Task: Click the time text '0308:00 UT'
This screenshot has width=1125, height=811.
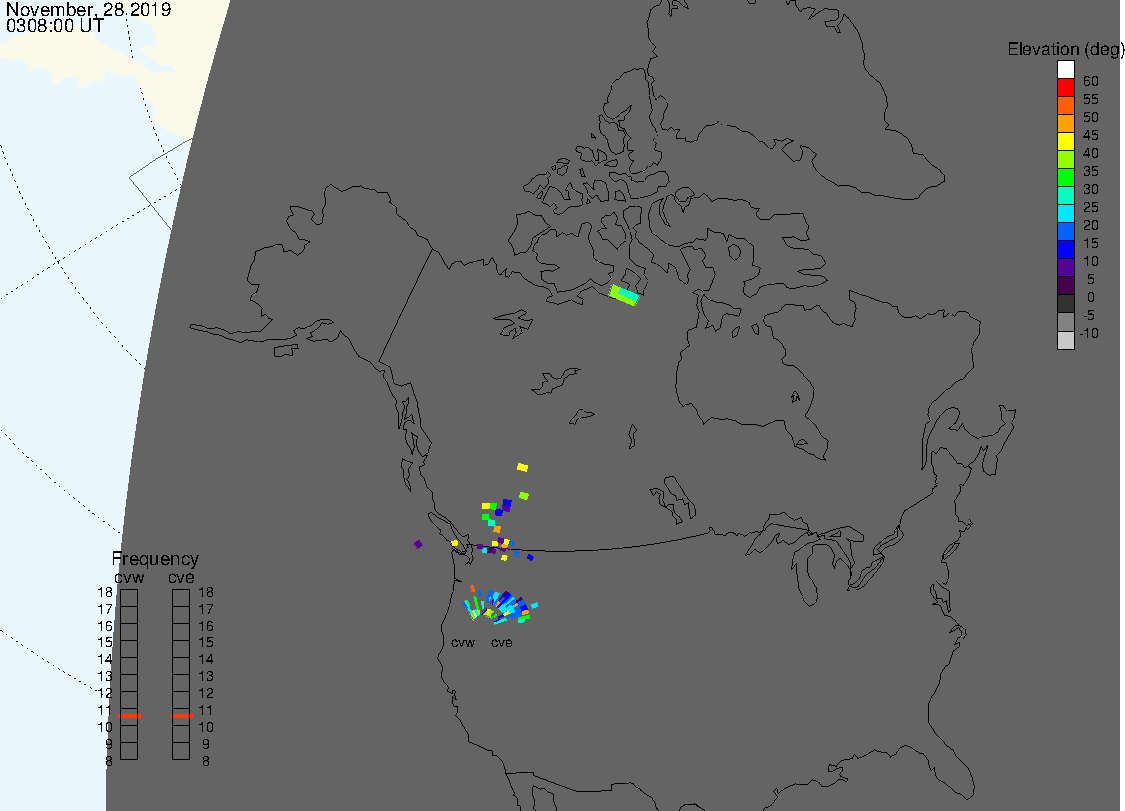Action: click(55, 26)
